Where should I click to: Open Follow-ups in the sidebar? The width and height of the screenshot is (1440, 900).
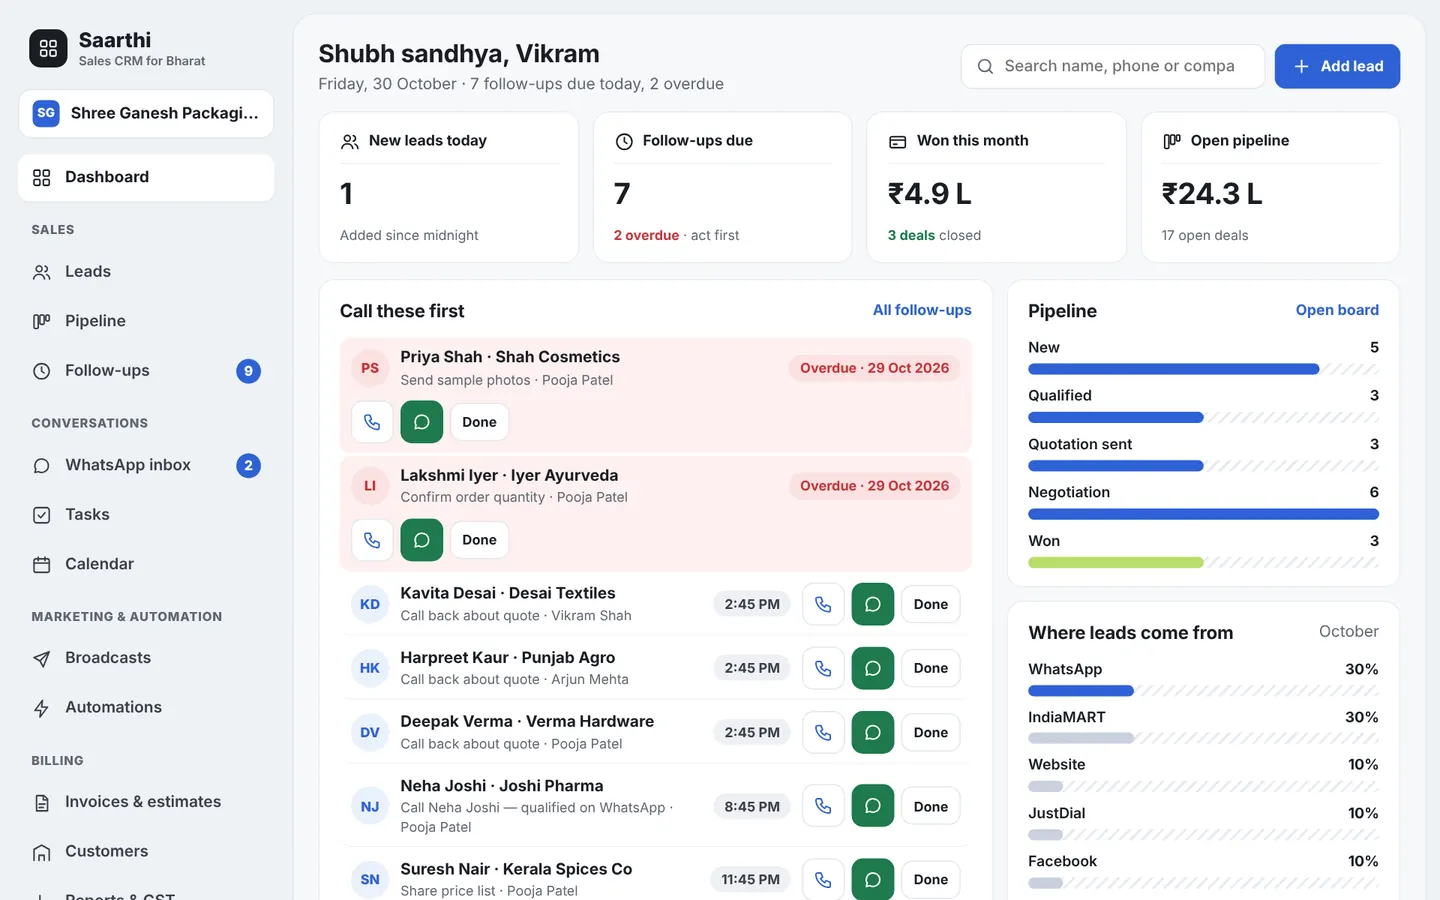(146, 371)
